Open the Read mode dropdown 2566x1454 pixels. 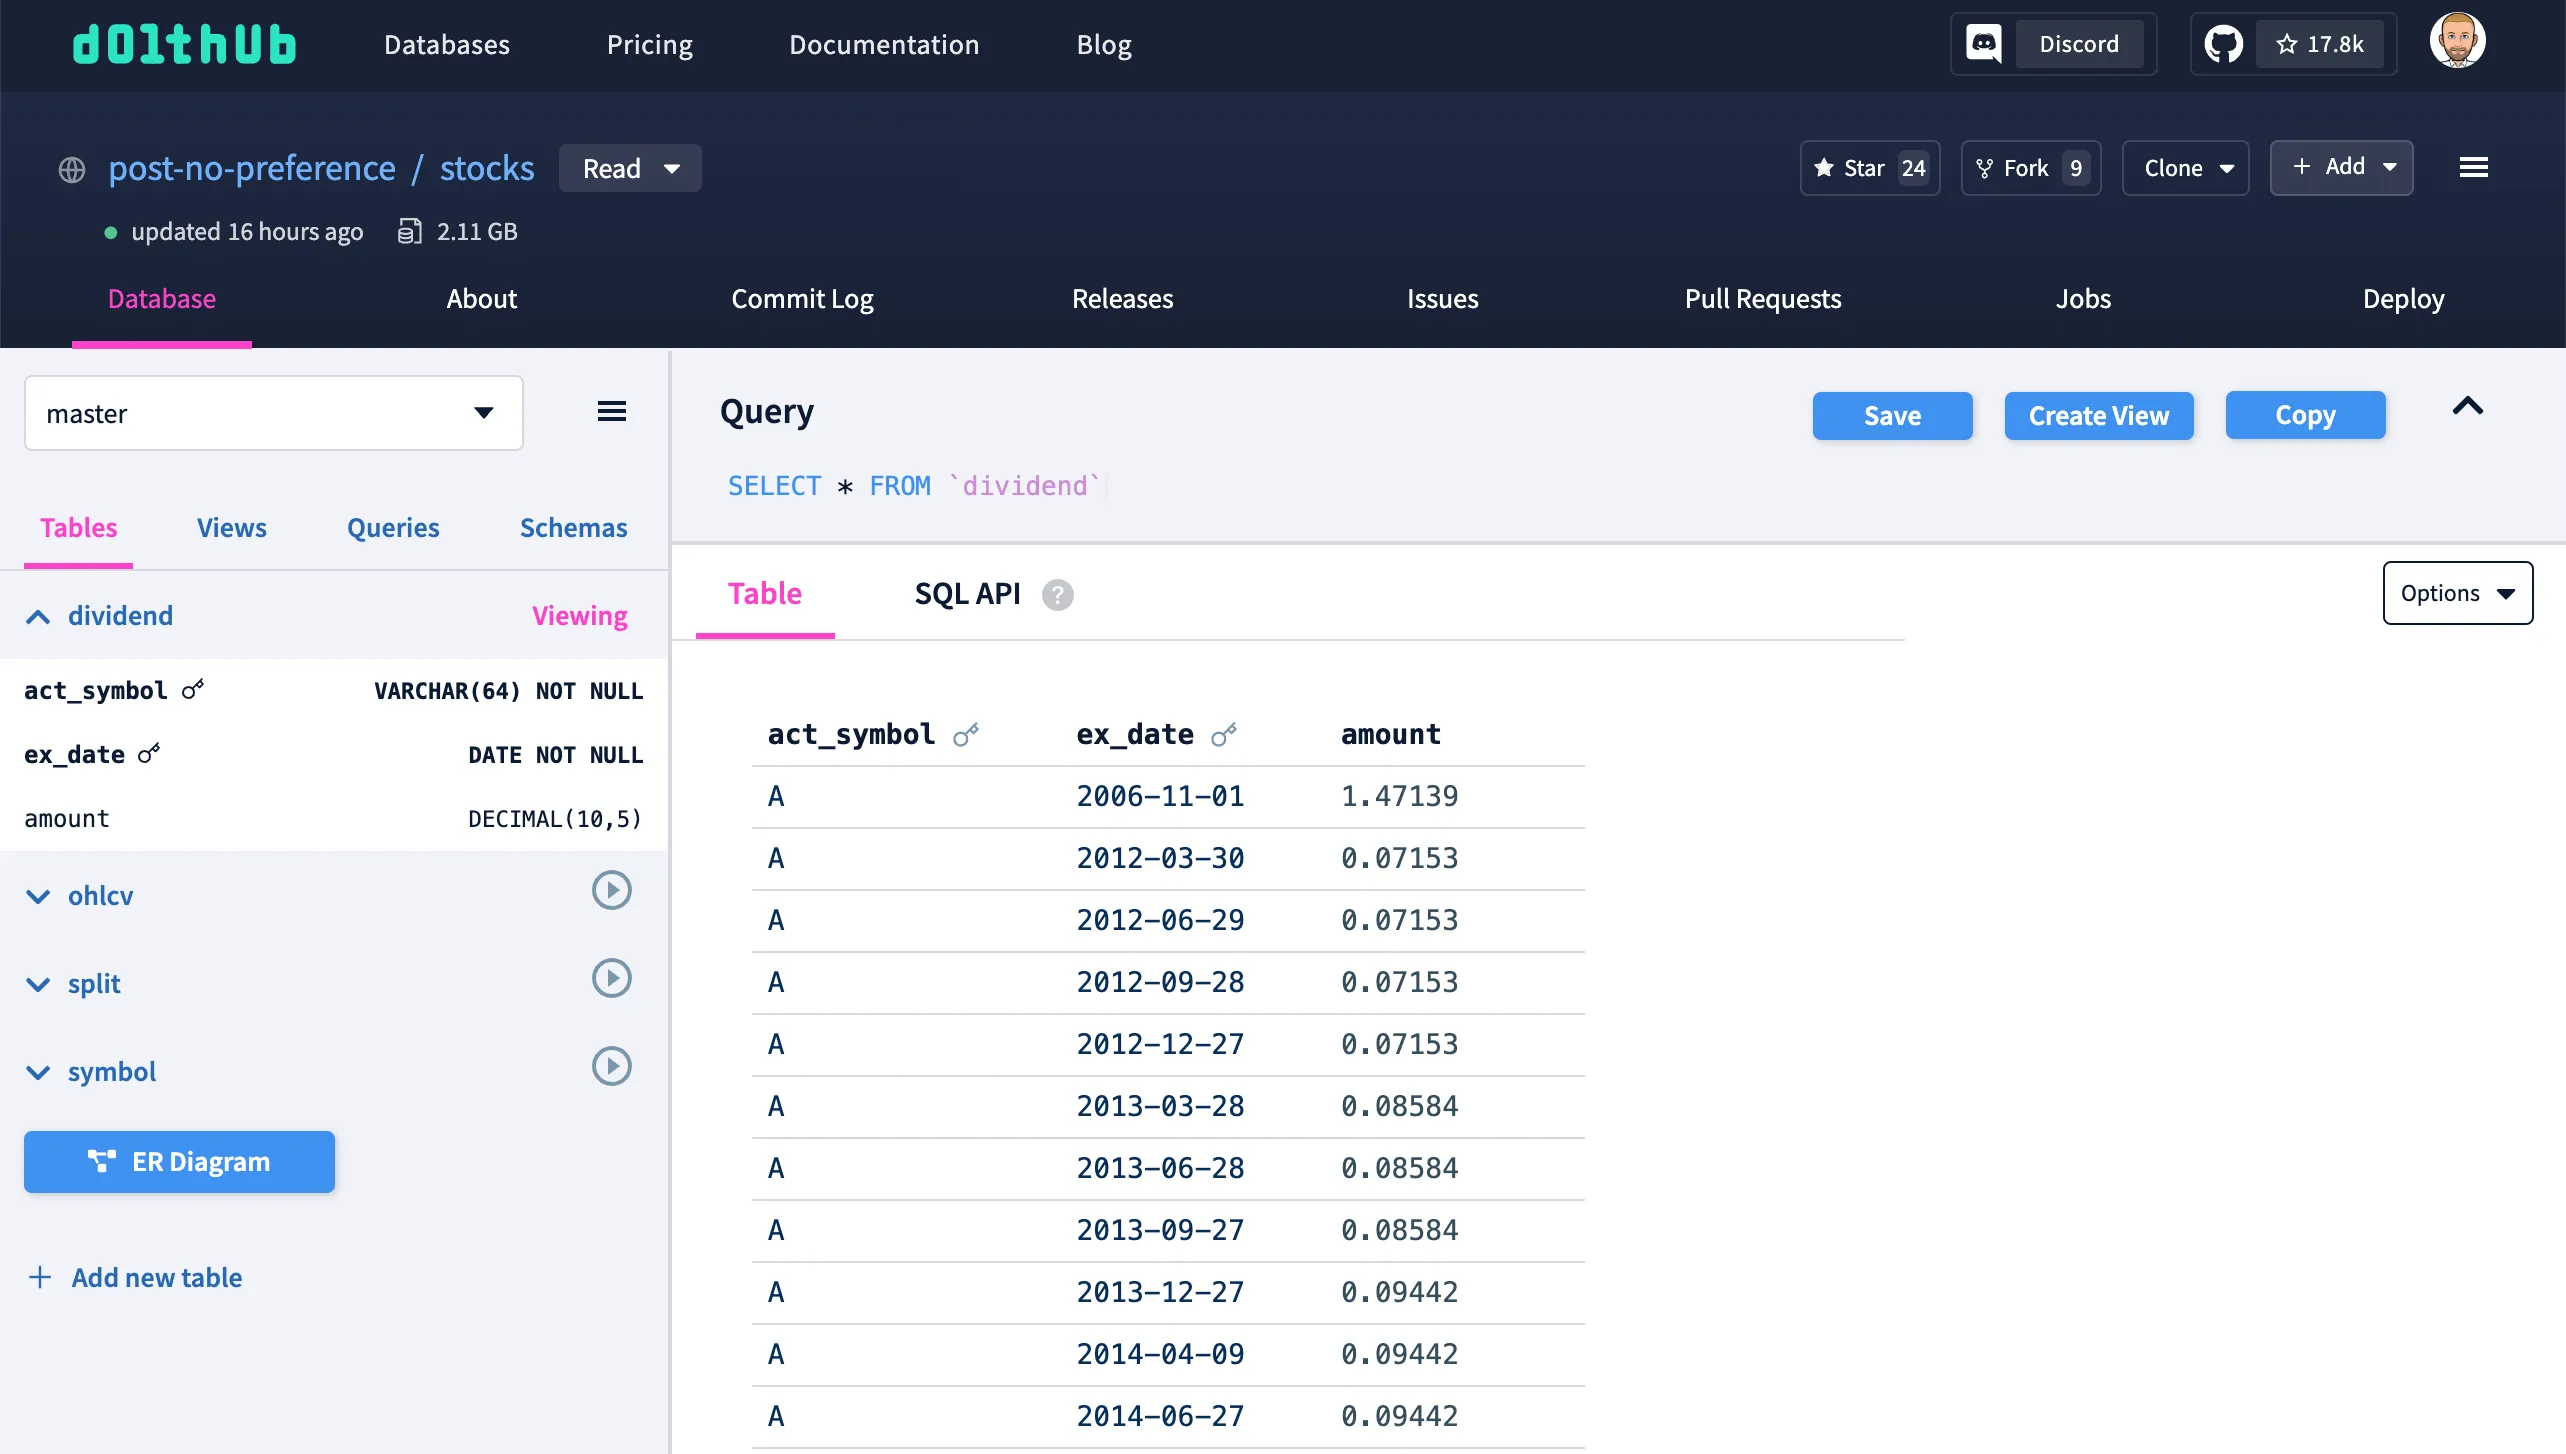(x=630, y=168)
